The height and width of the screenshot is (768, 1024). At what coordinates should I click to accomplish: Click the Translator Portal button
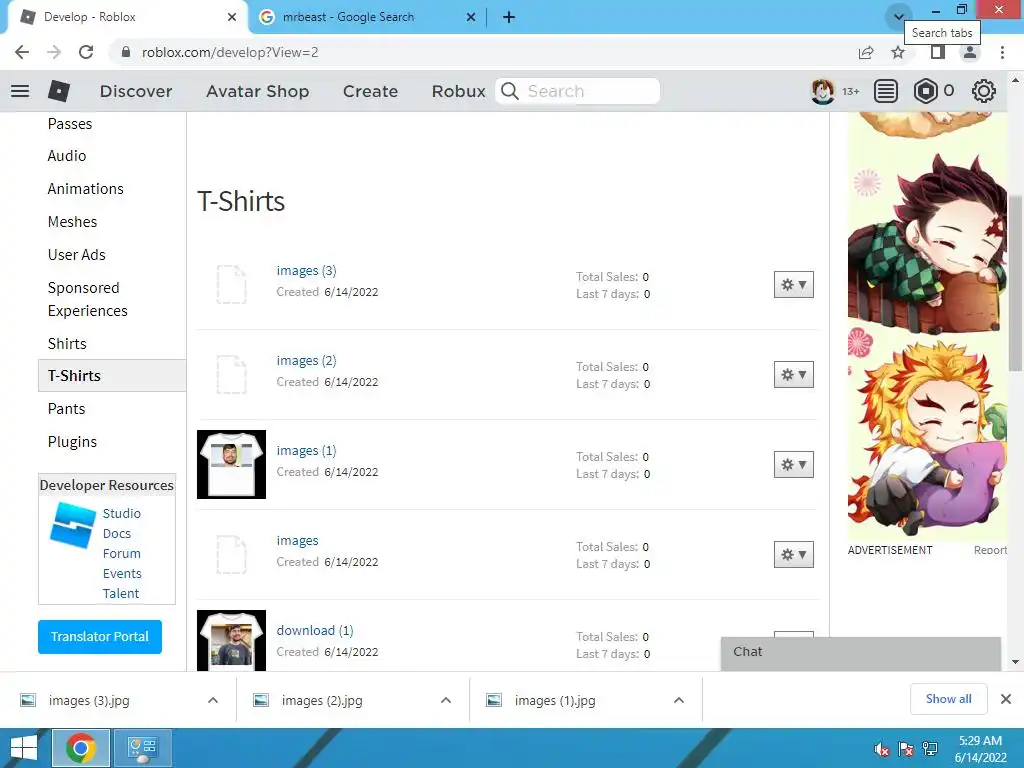click(100, 637)
